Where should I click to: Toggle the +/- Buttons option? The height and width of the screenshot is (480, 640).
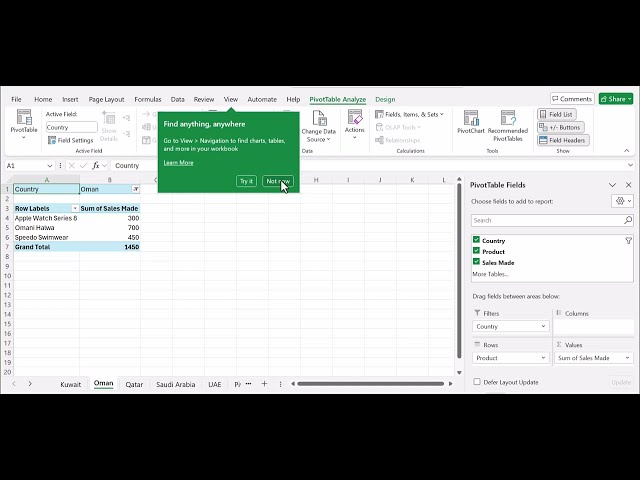coord(560,127)
